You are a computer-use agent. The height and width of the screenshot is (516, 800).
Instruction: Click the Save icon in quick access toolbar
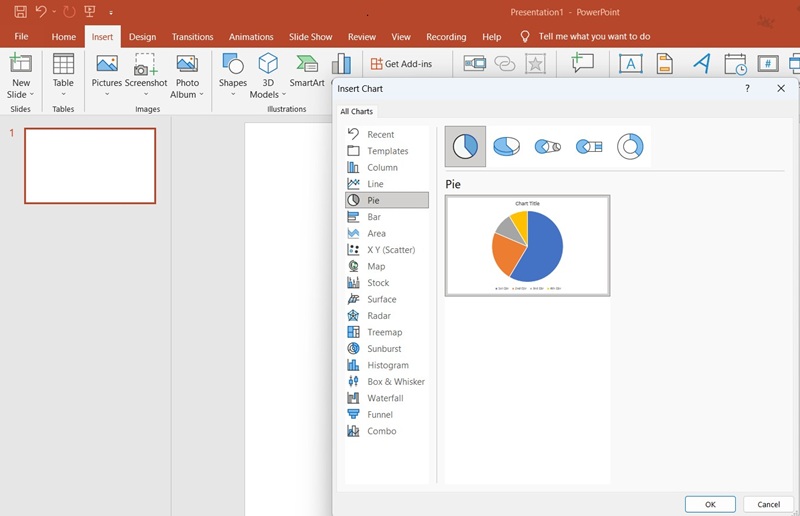20,11
